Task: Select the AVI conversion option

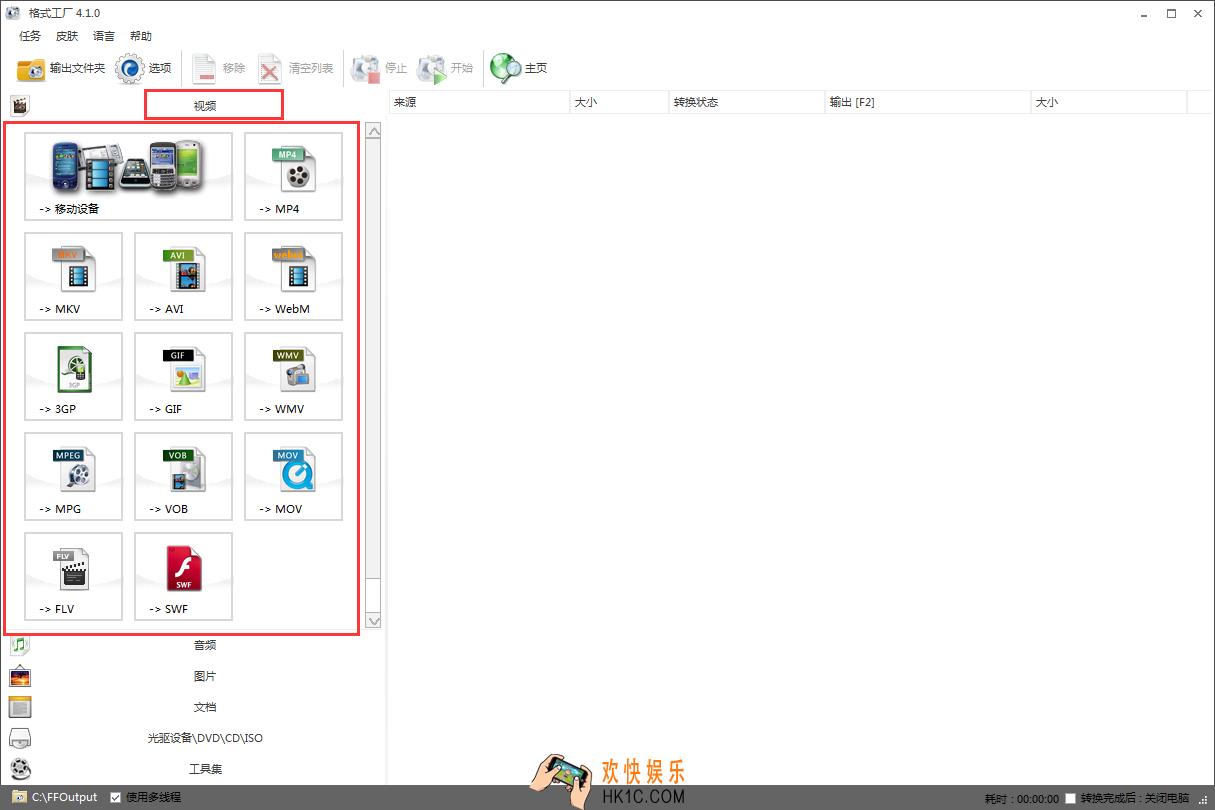Action: tap(183, 276)
